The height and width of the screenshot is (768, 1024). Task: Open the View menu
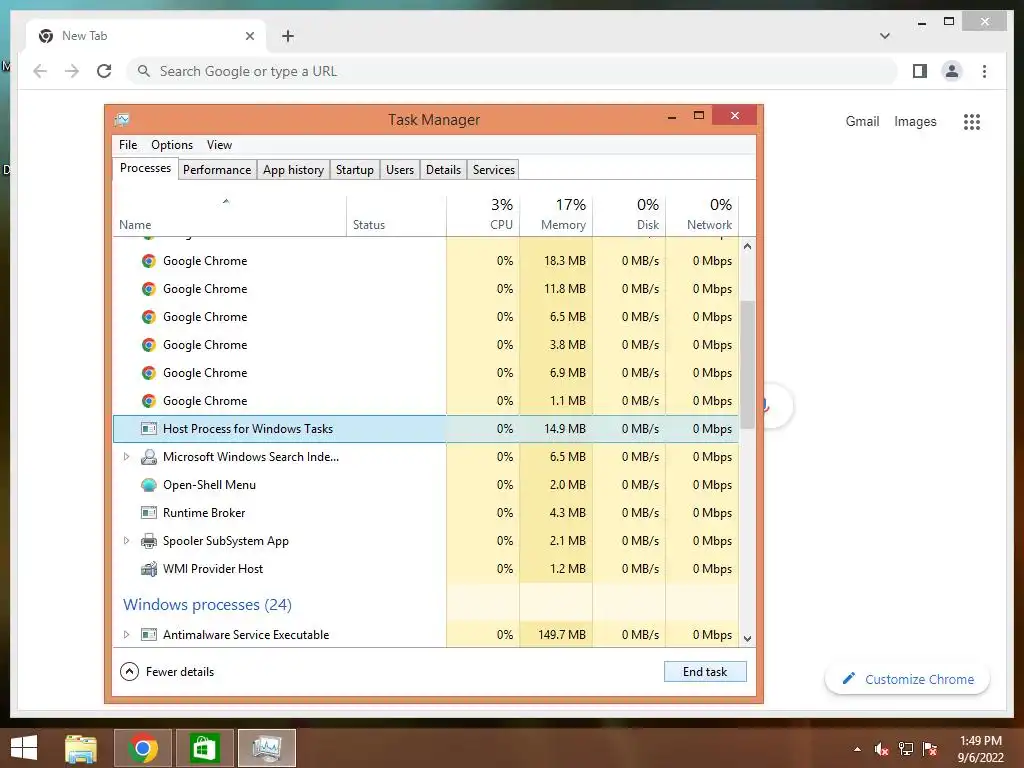pyautogui.click(x=219, y=145)
